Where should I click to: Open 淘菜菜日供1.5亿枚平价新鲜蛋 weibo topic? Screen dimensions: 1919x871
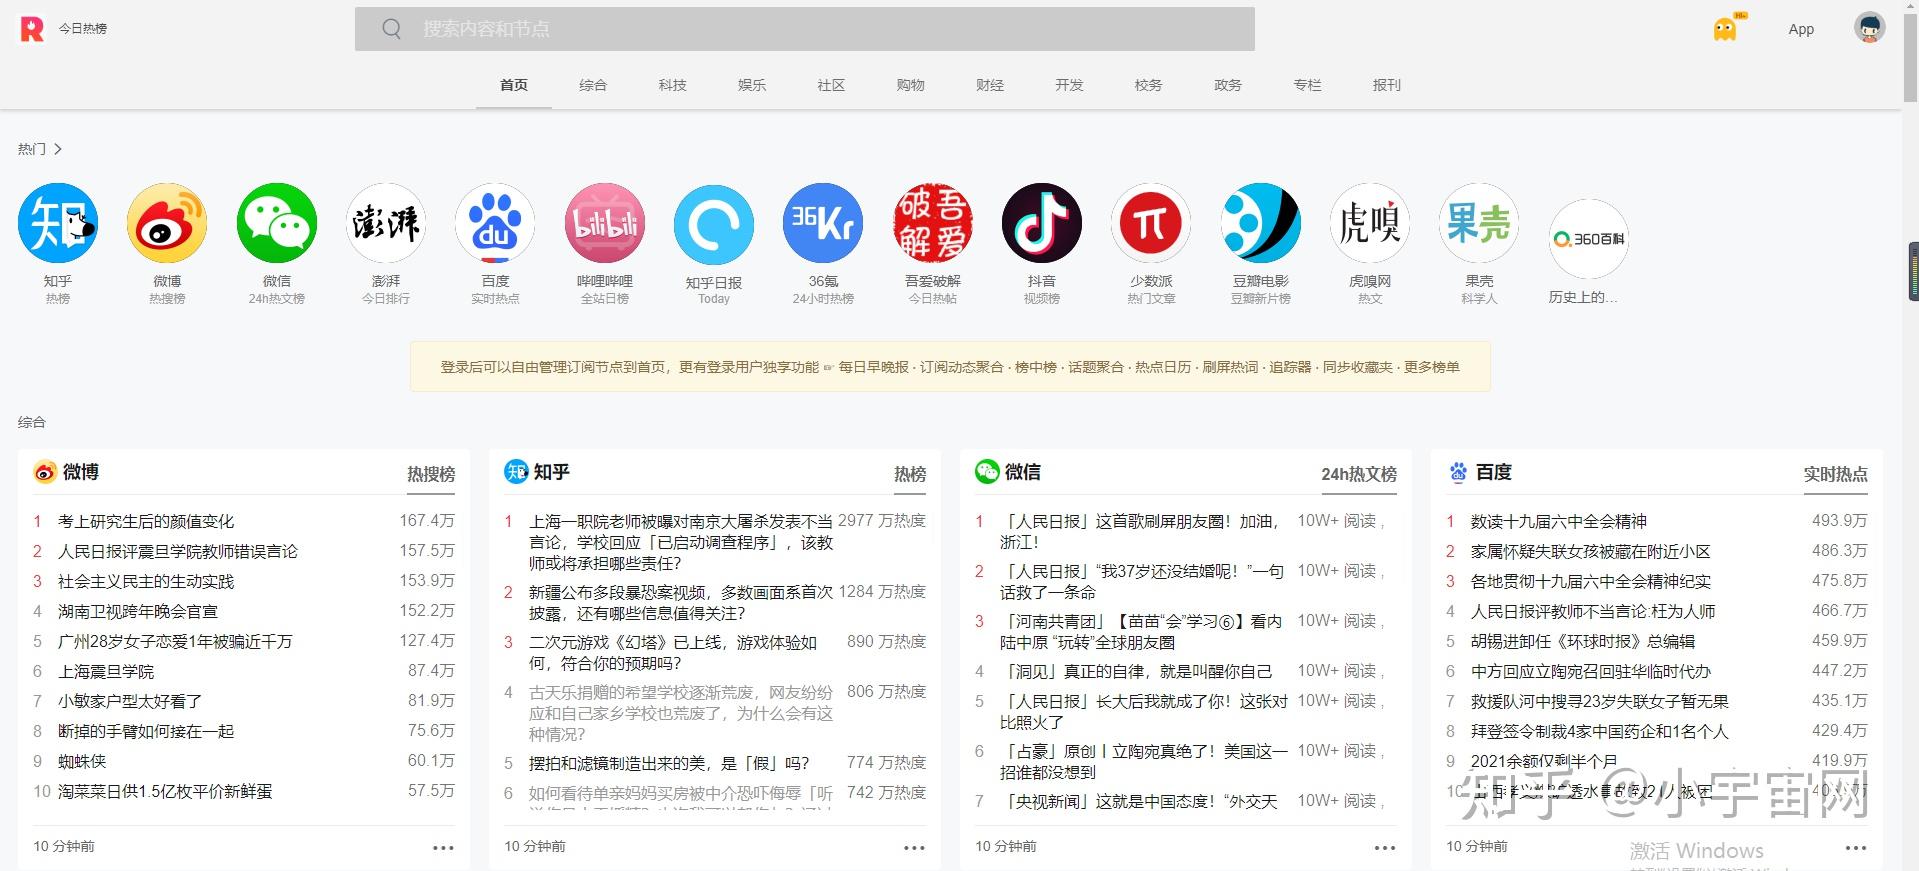(x=165, y=791)
